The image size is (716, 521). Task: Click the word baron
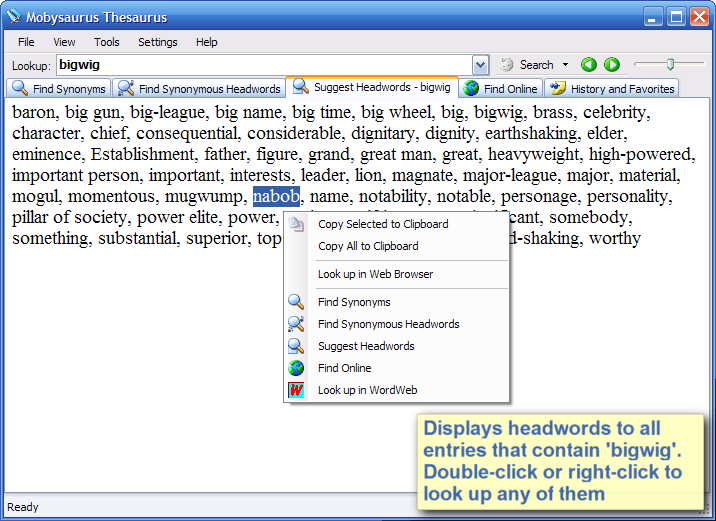pyautogui.click(x=33, y=112)
